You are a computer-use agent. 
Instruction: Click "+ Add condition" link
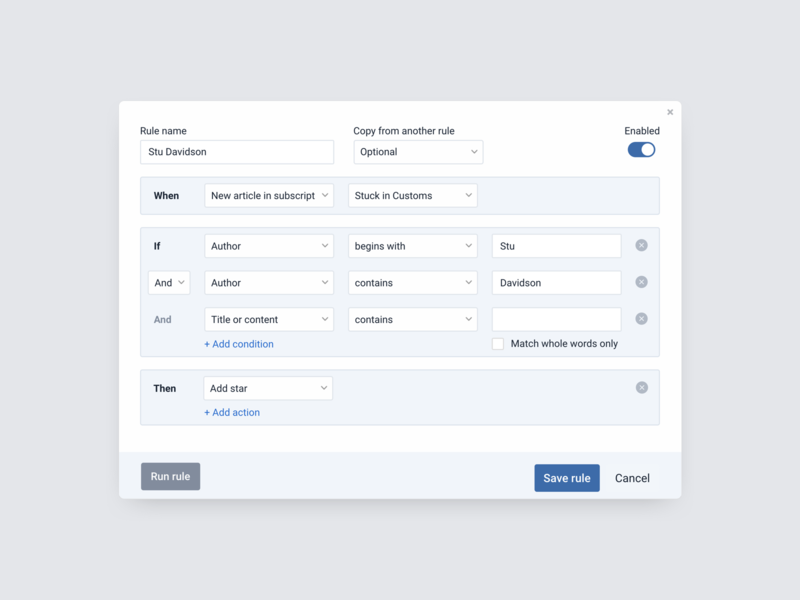pos(239,343)
